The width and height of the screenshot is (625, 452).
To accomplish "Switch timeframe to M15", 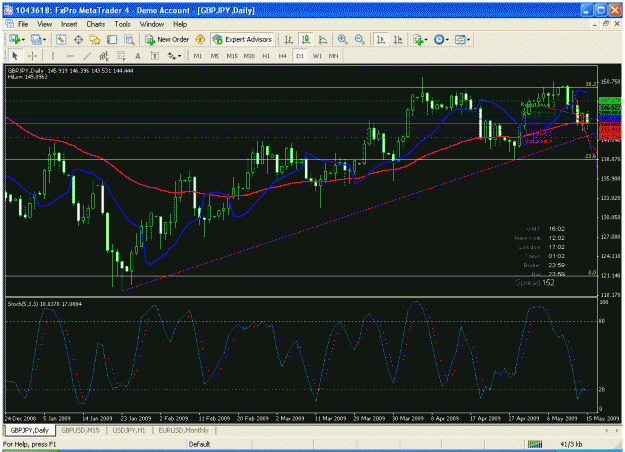I will point(232,56).
